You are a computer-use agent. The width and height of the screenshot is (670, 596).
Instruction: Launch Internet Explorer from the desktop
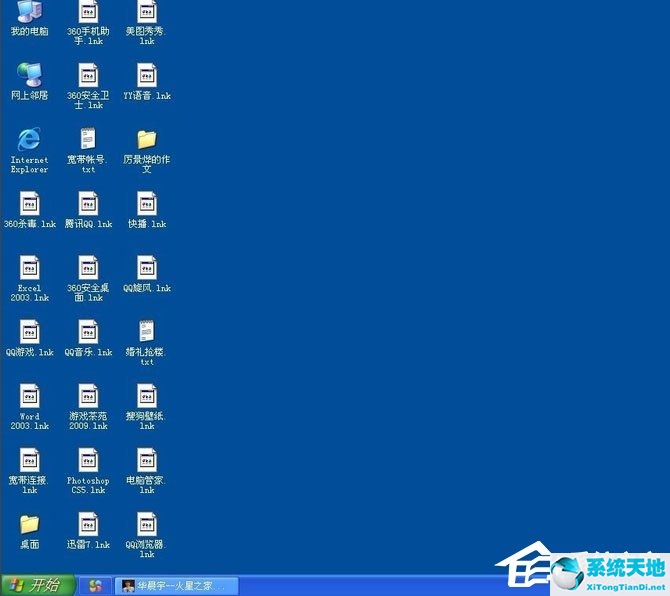(x=29, y=140)
